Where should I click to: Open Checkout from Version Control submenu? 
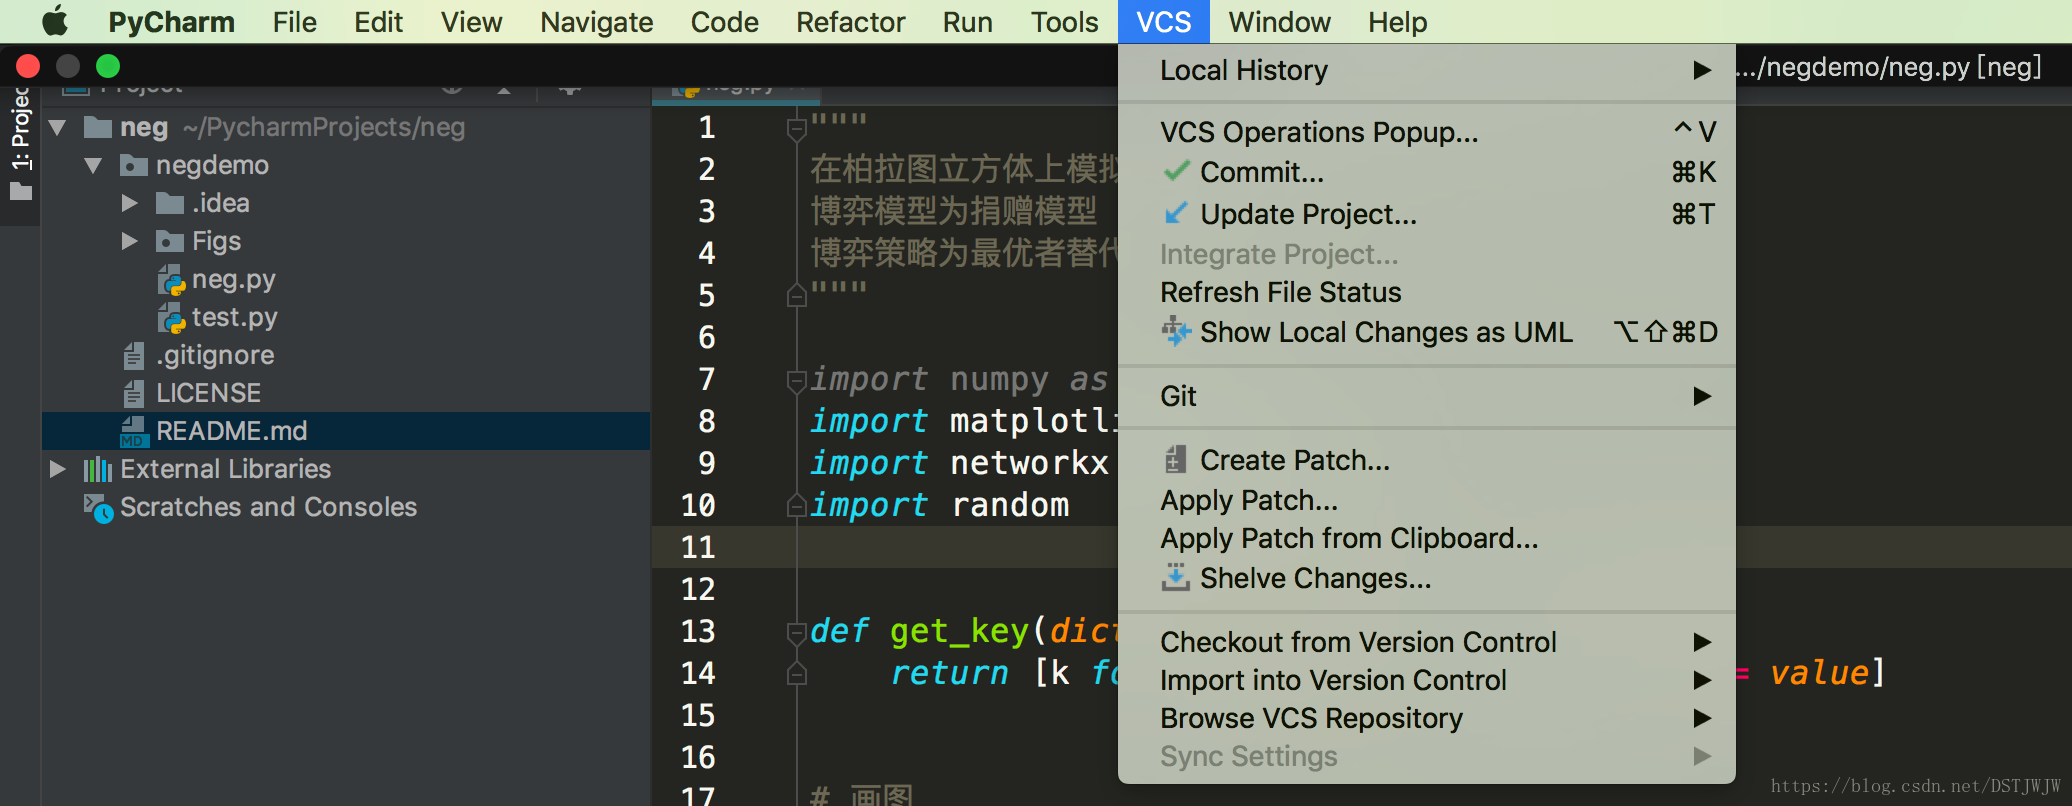point(1427,642)
